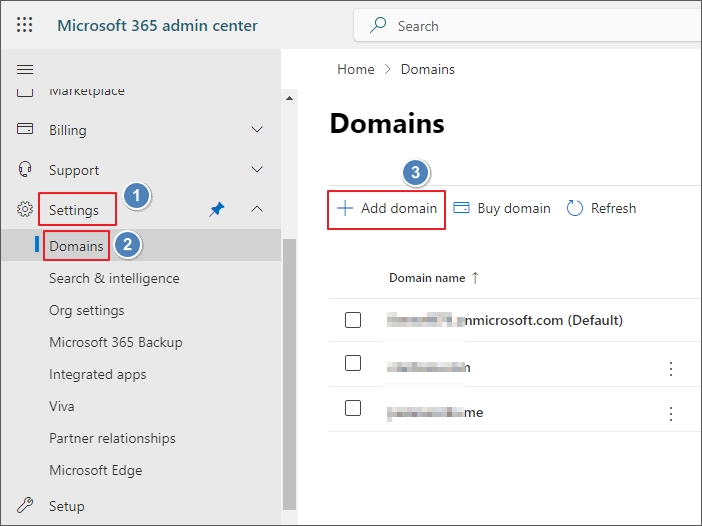Click the Setup wrench icon
The width and height of the screenshot is (702, 526).
tap(25, 505)
